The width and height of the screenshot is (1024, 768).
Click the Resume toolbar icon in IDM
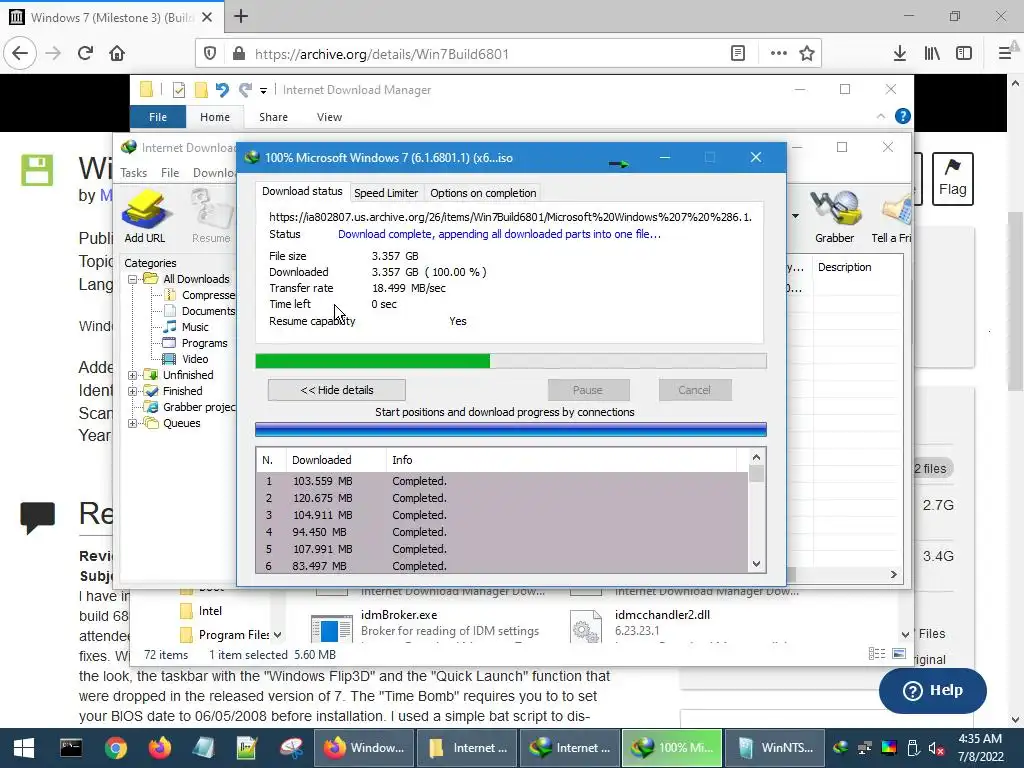pyautogui.click(x=211, y=216)
